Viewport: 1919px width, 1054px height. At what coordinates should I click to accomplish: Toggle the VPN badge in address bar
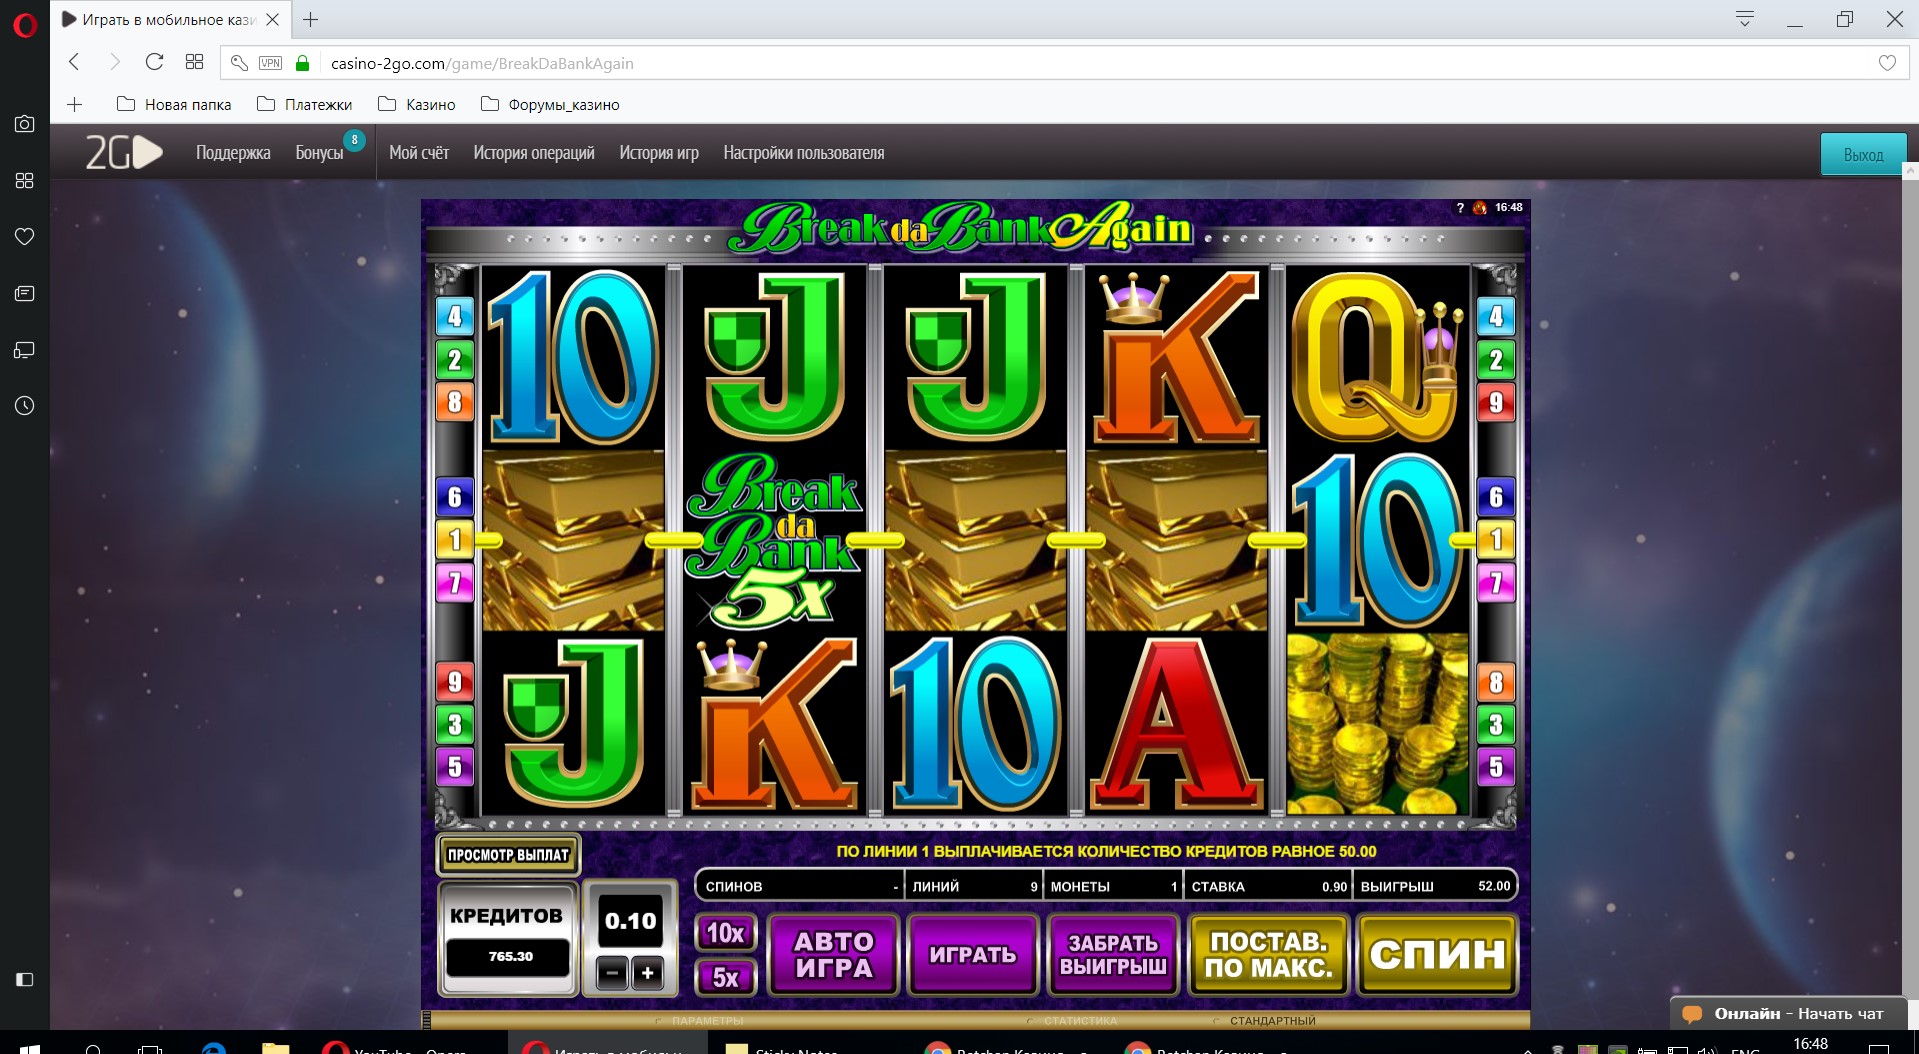coord(270,63)
